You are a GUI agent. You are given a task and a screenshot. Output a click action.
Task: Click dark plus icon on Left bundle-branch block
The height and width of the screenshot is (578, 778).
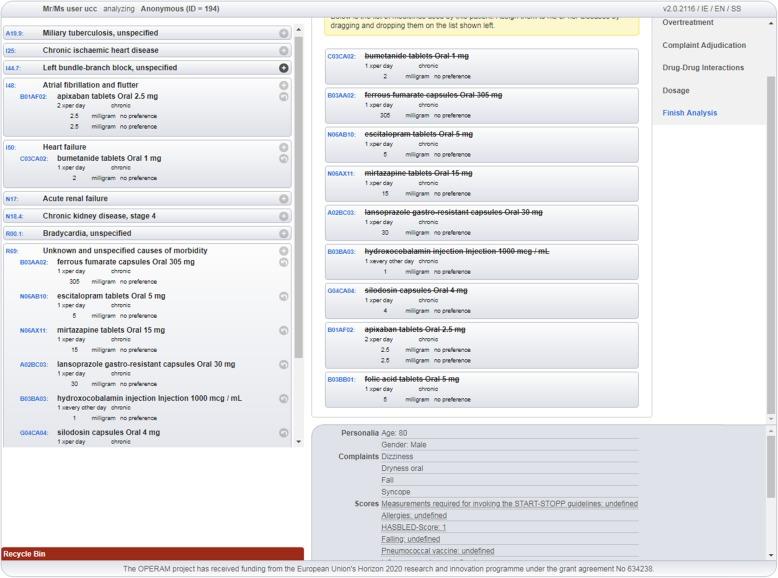(283, 68)
